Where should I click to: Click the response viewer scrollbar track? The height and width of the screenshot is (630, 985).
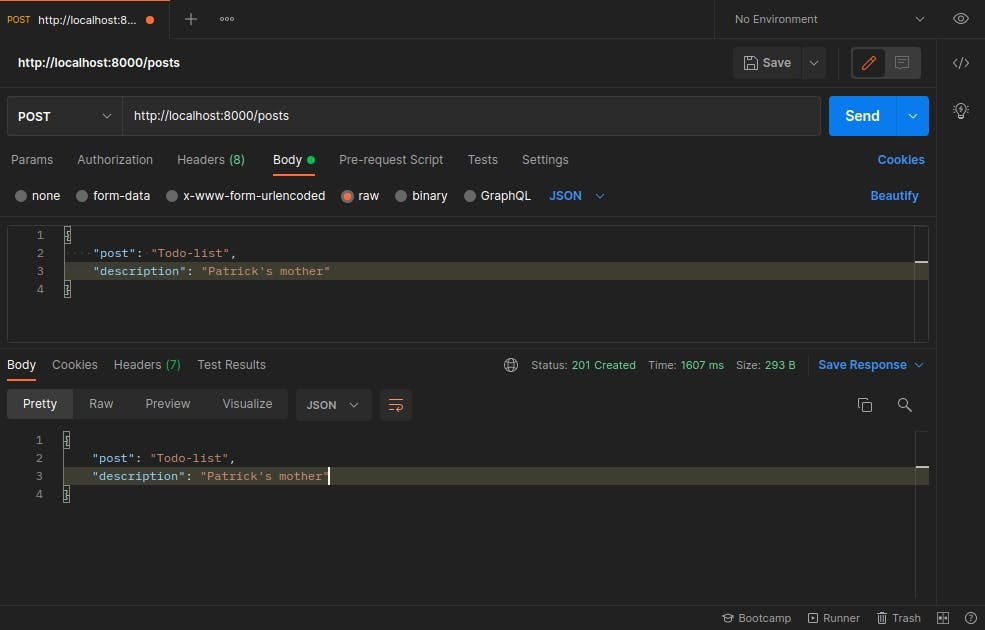pyautogui.click(x=922, y=515)
